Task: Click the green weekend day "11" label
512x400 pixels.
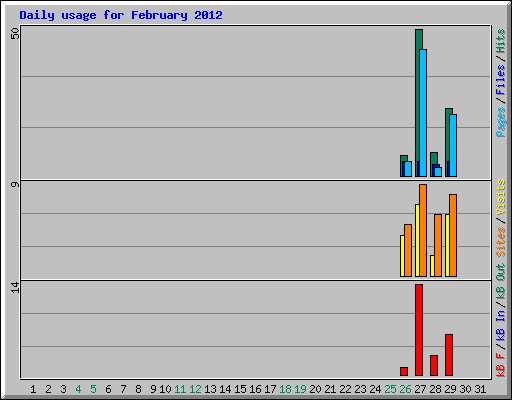Action: pos(180,389)
